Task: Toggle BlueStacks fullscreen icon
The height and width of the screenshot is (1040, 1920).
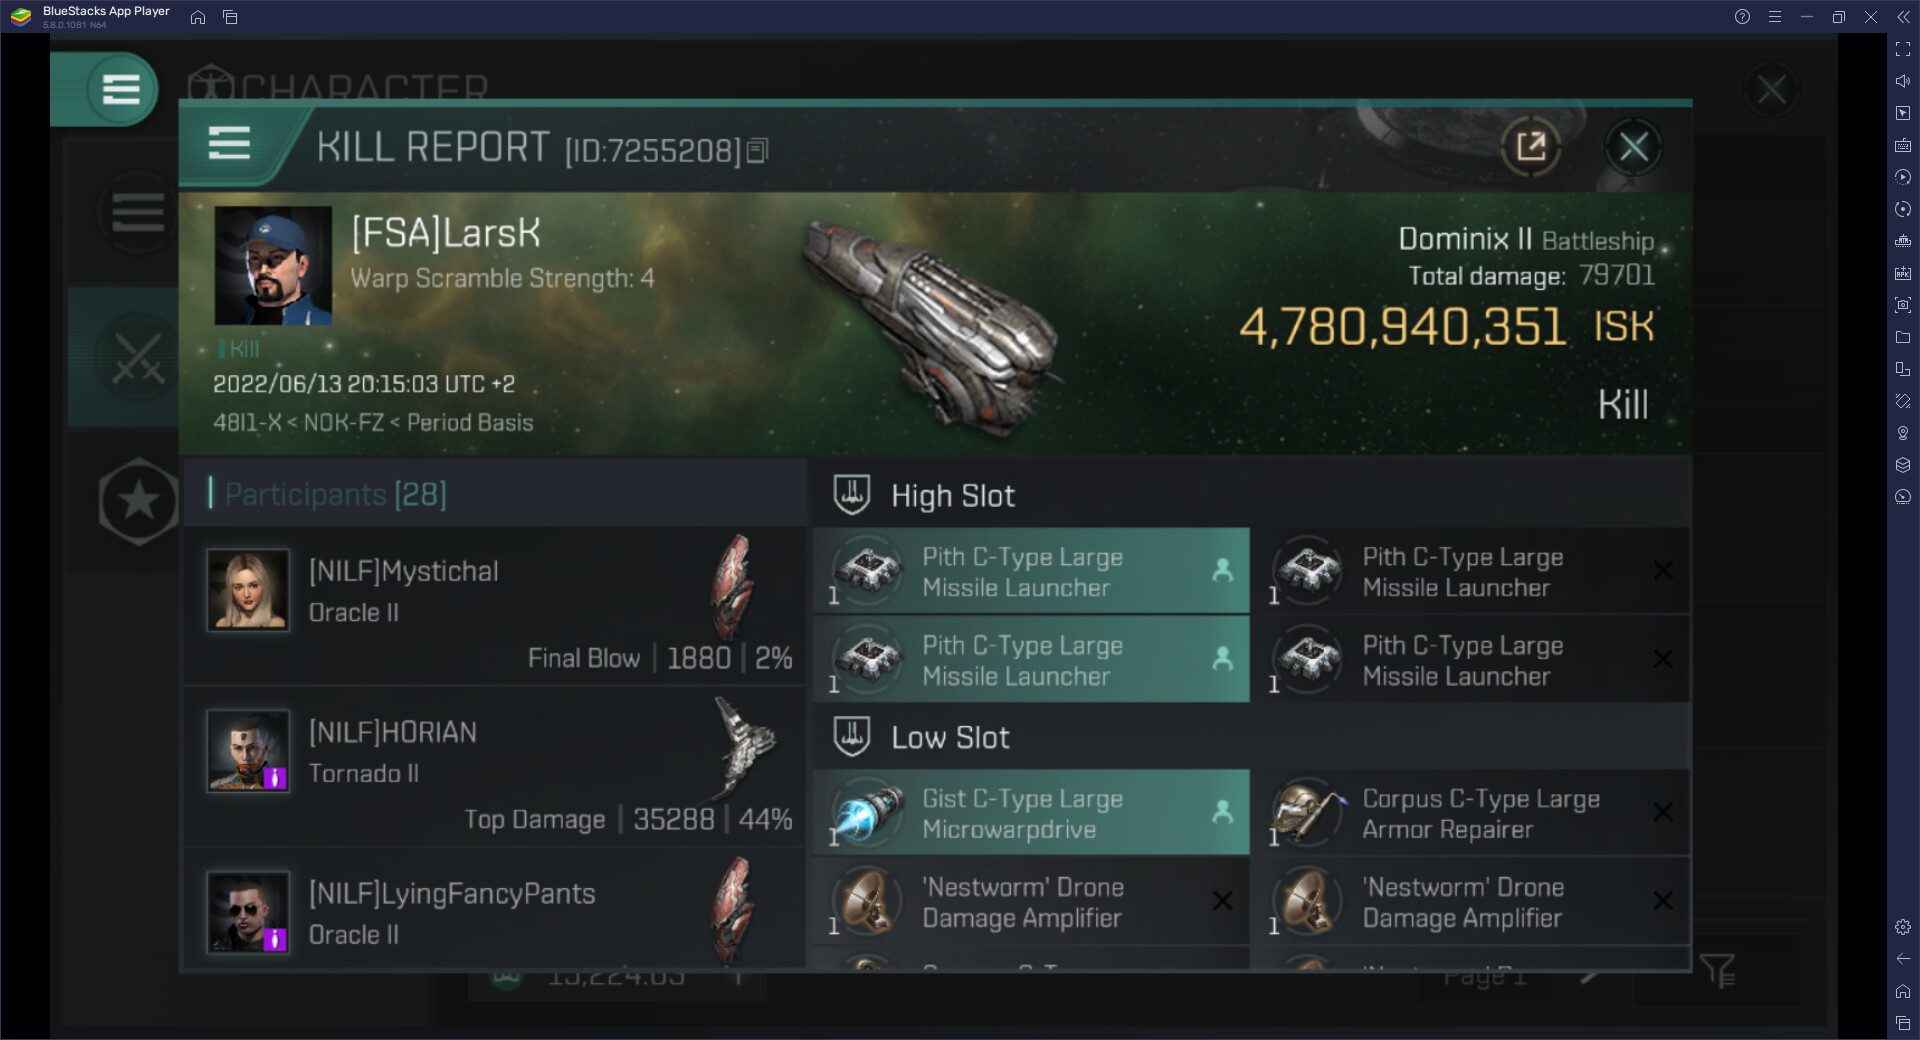Action: point(1902,49)
